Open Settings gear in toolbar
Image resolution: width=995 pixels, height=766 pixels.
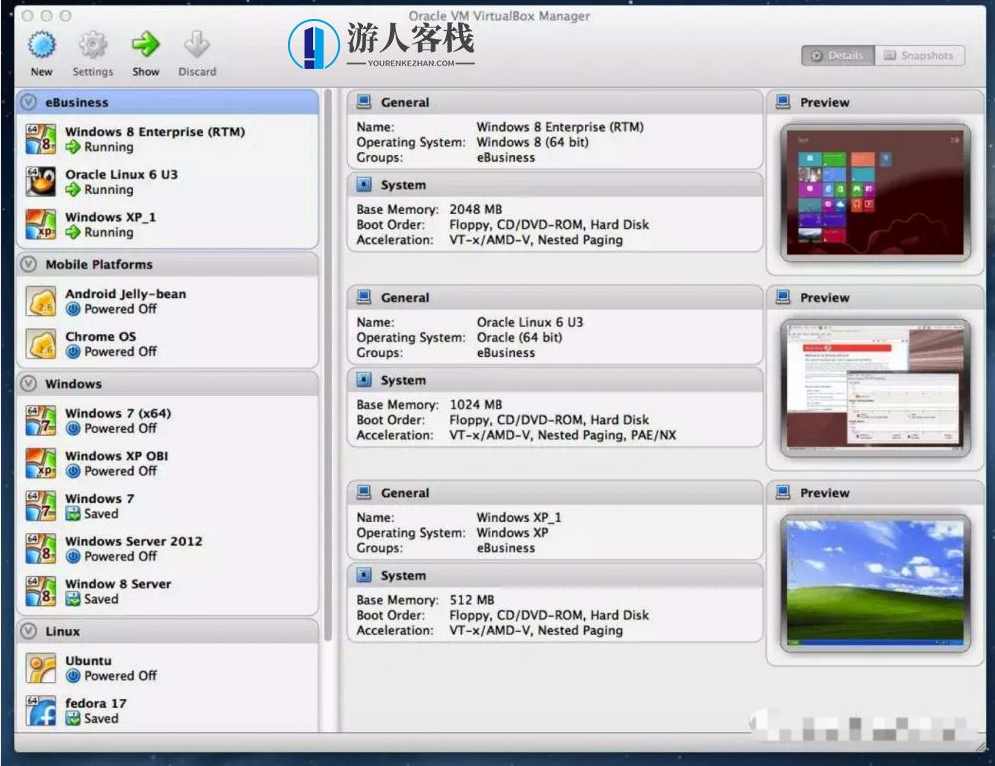coord(92,45)
